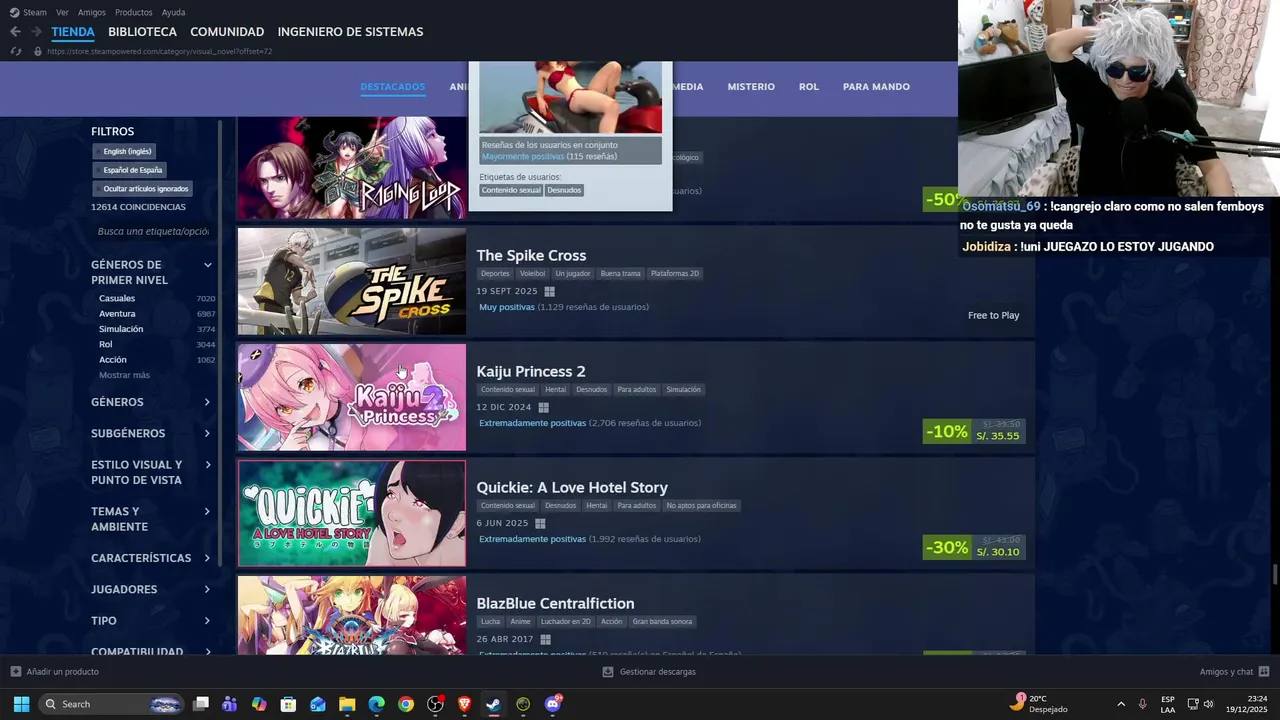Launch Google Chrome from the taskbar
The image size is (1280, 720).
[x=405, y=704]
